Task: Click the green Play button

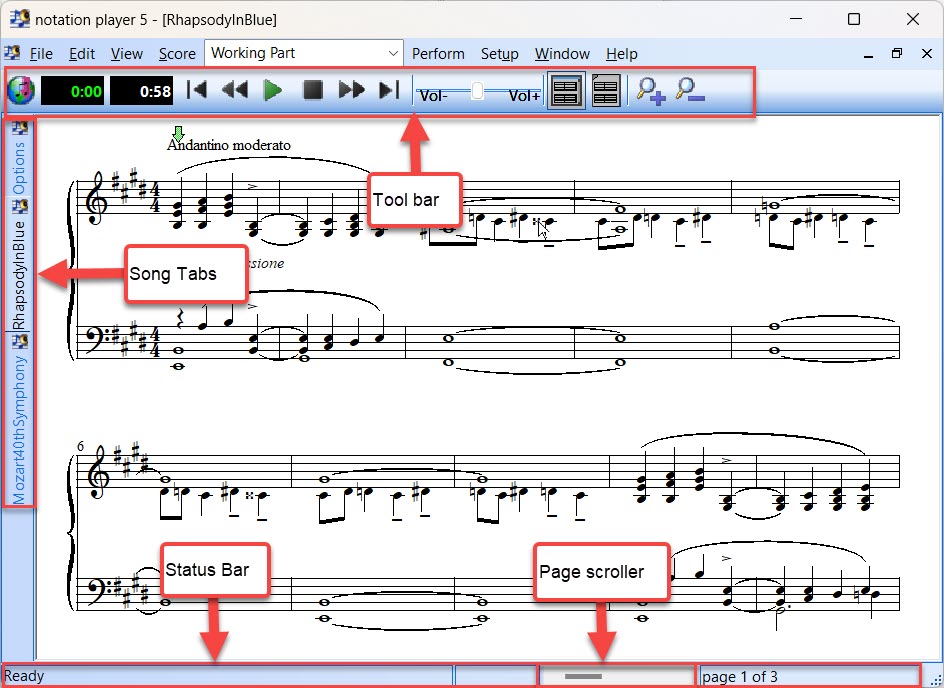Action: tap(273, 91)
